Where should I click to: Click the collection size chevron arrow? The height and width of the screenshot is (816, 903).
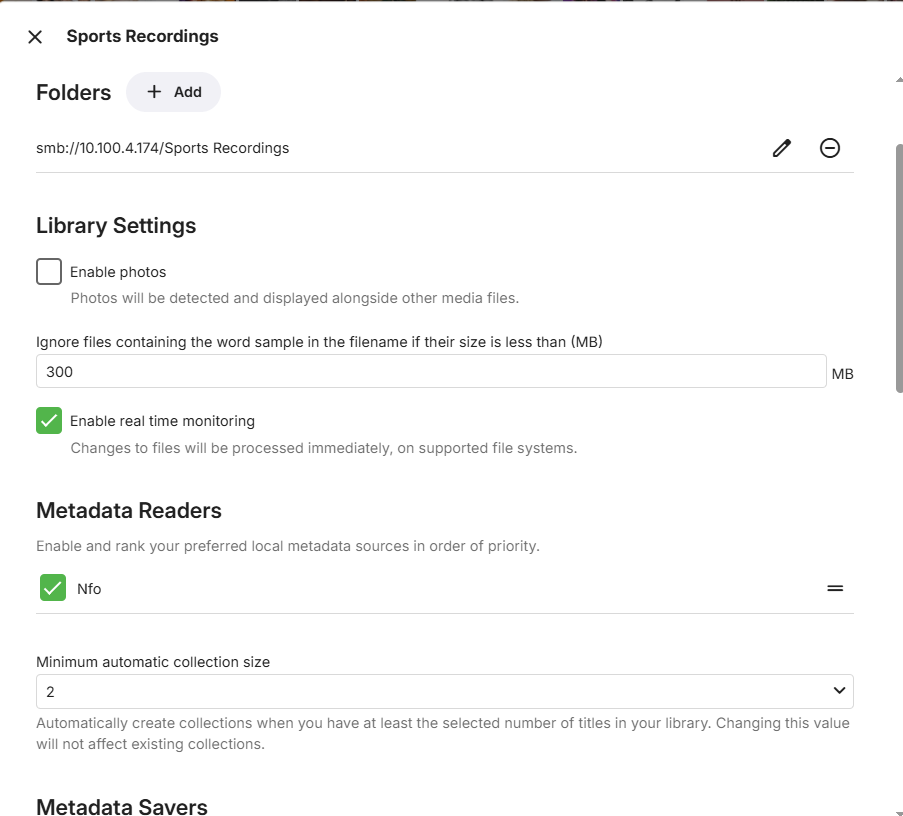[839, 691]
